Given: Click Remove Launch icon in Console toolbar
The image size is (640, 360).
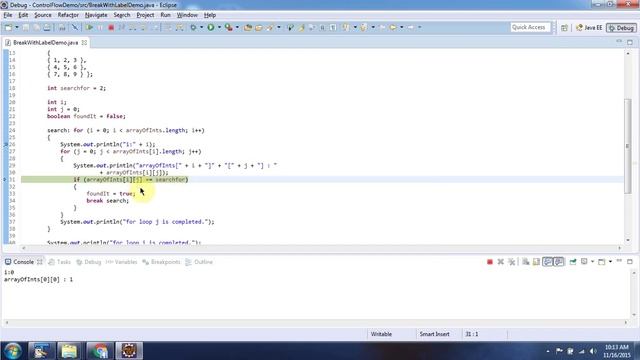Looking at the screenshot, I should tap(500, 262).
